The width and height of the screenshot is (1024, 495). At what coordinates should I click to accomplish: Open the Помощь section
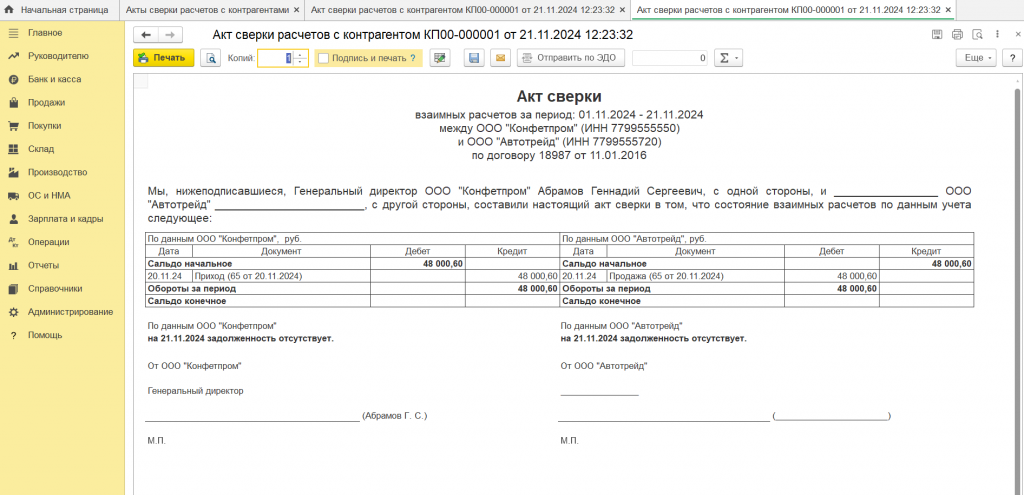click(45, 335)
